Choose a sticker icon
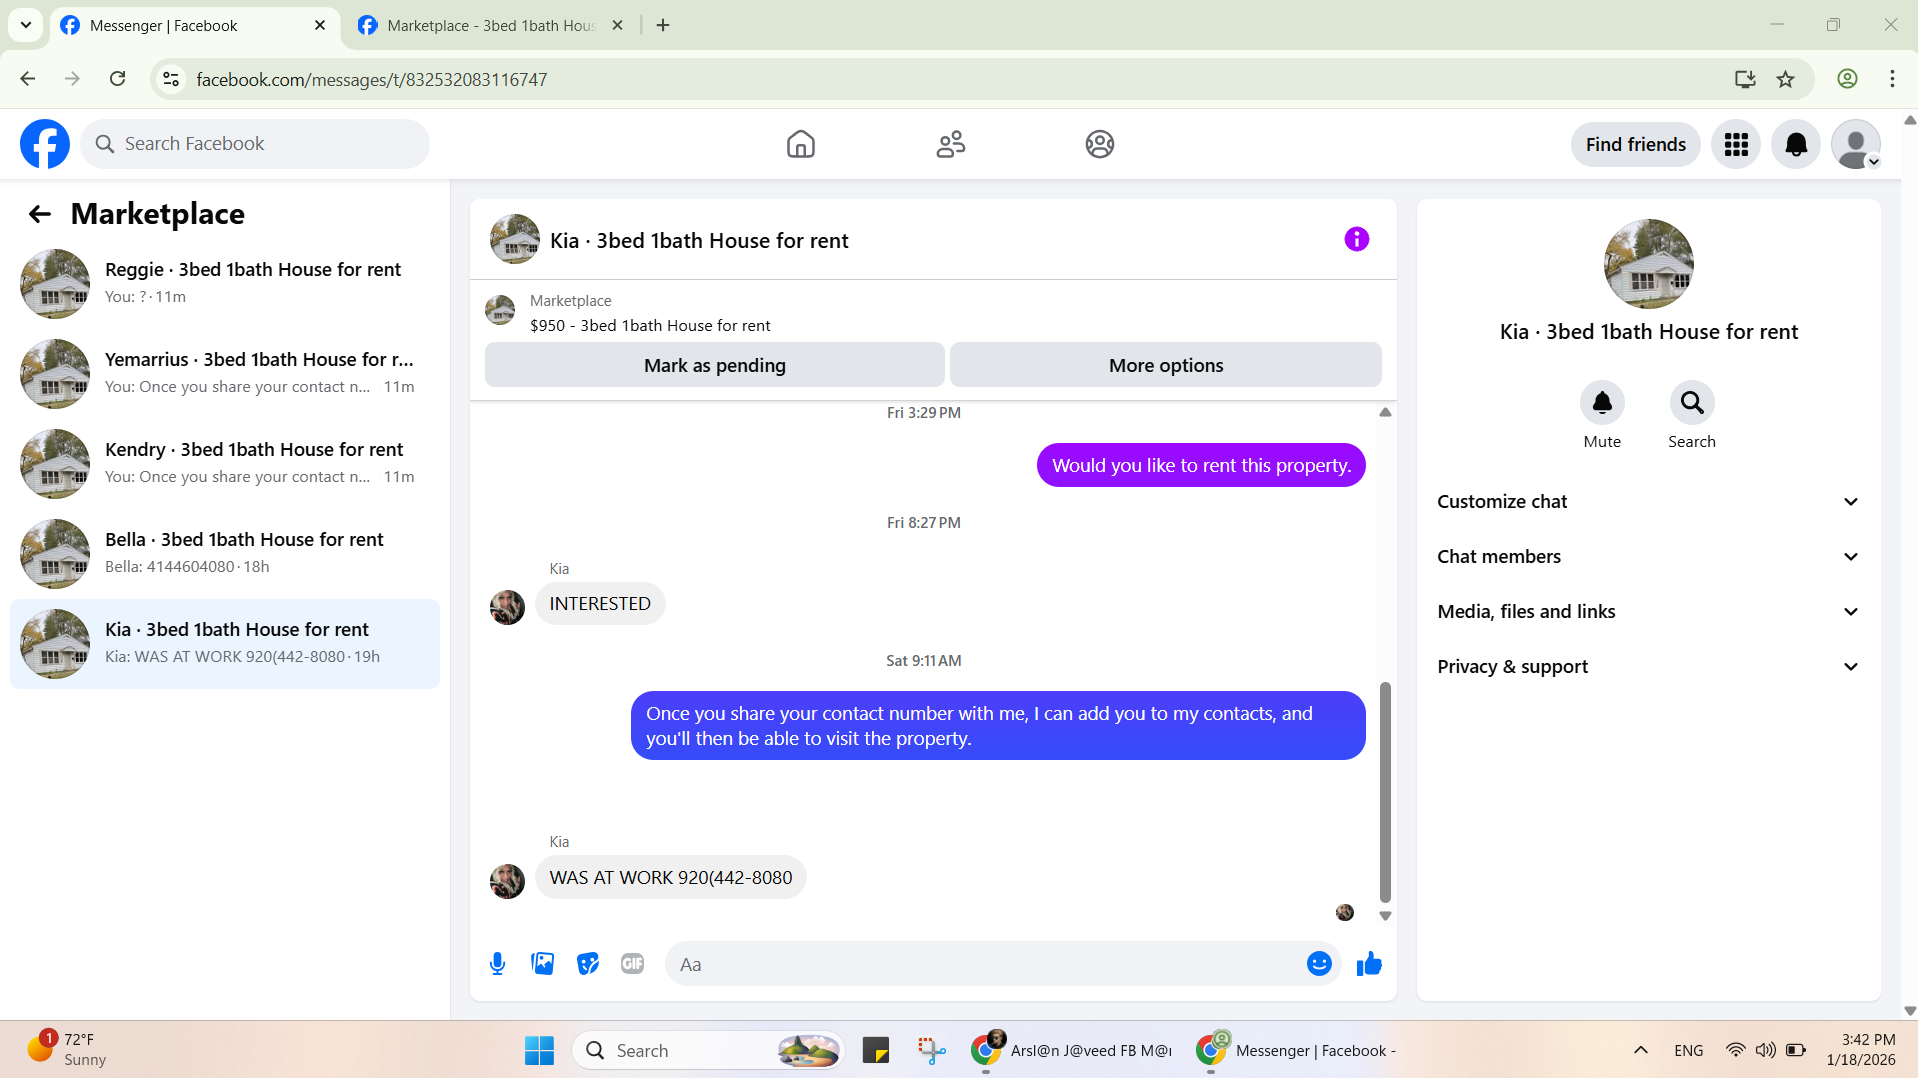Image resolution: width=1918 pixels, height=1078 pixels. [x=588, y=964]
